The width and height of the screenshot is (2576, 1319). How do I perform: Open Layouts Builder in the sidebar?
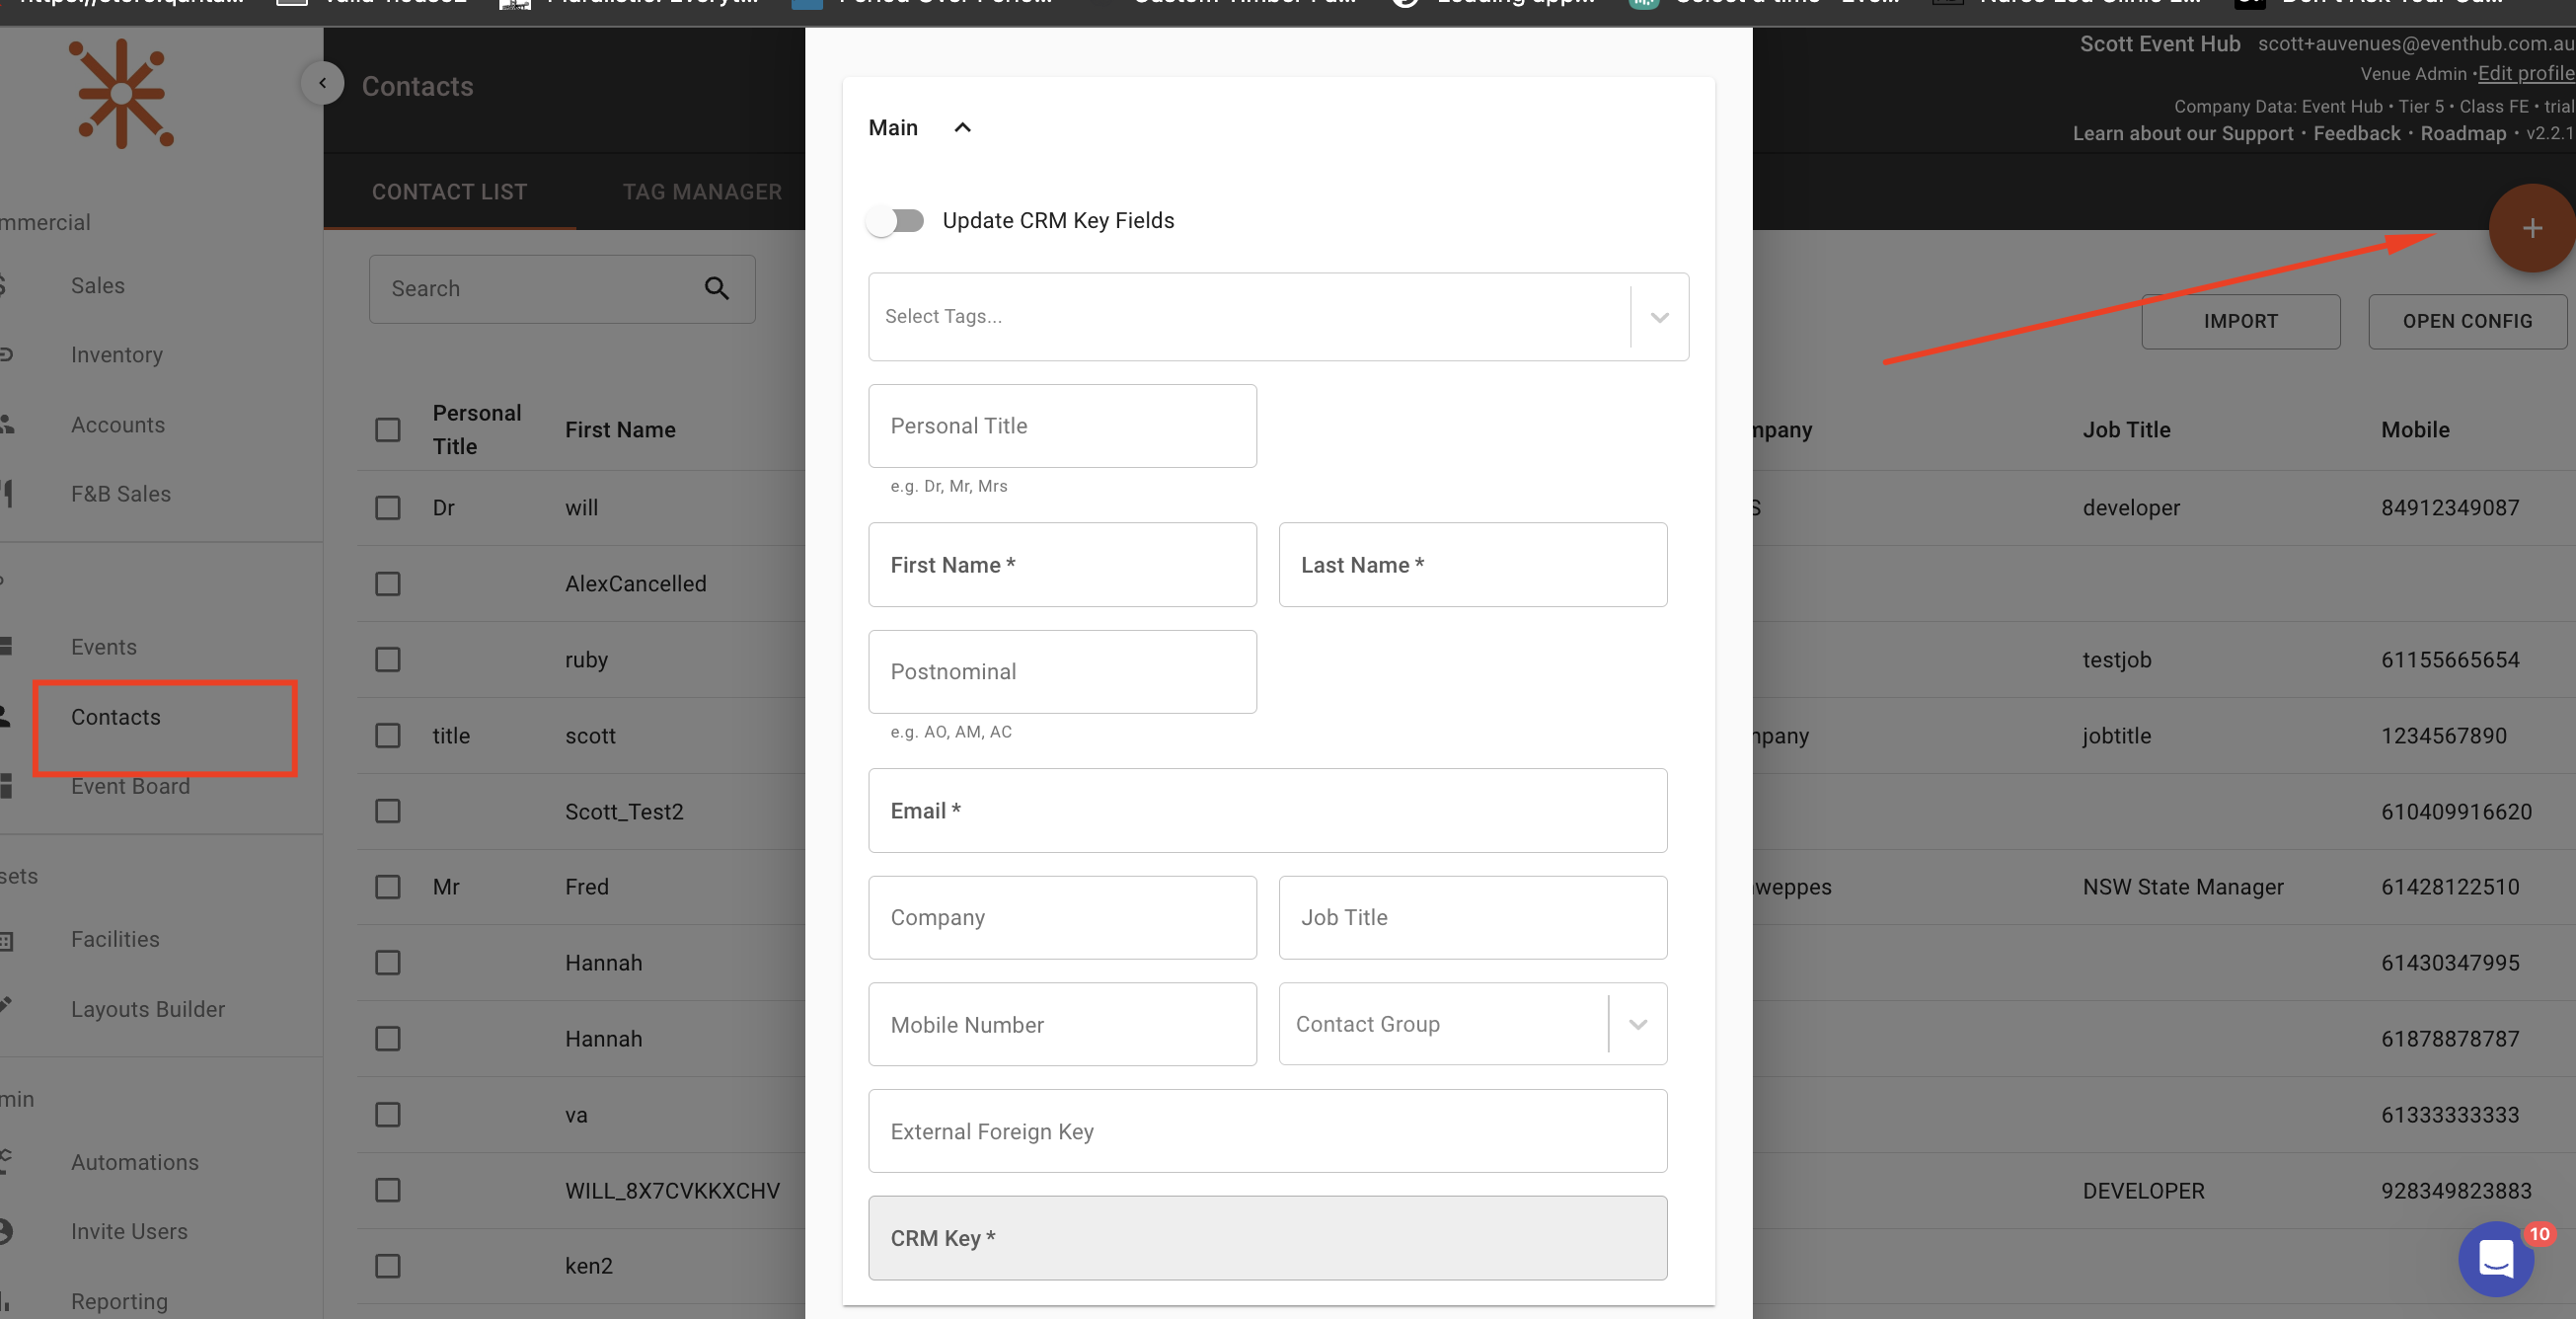click(148, 1009)
